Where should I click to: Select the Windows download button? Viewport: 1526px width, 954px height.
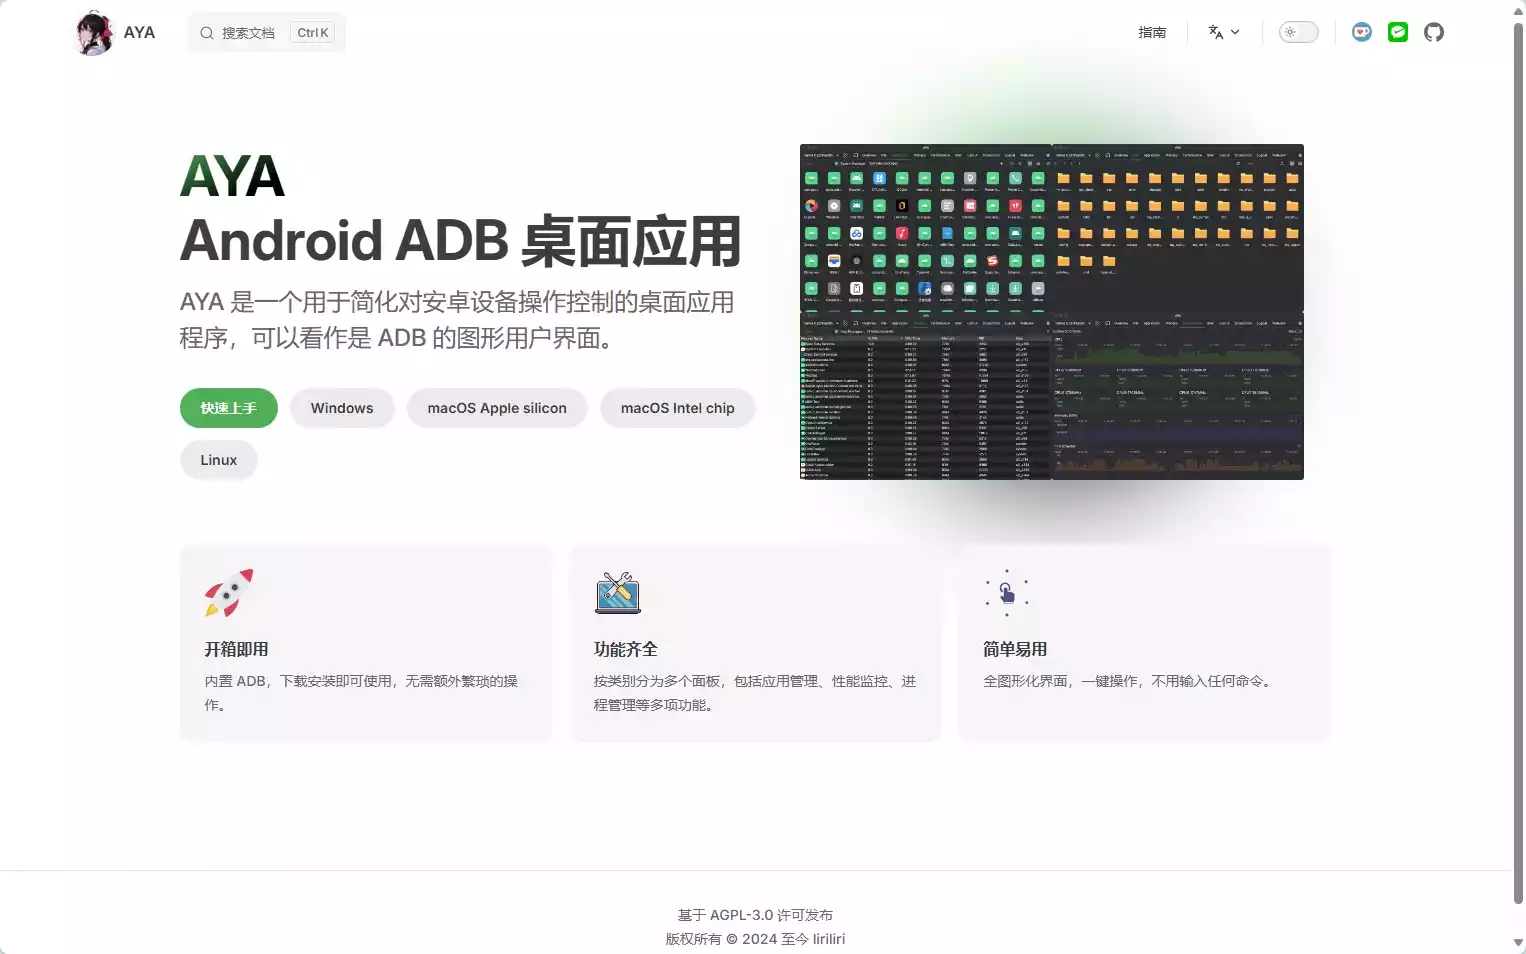click(x=342, y=408)
